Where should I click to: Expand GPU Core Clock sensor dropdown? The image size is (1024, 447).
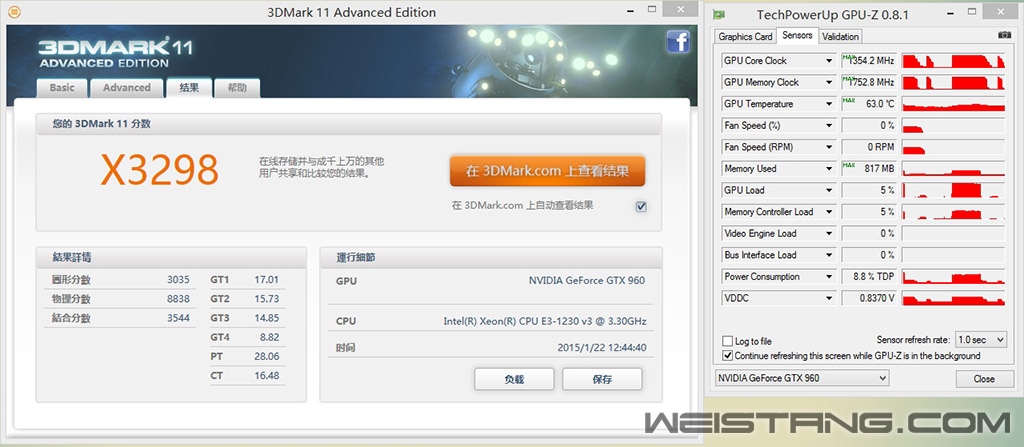pyautogui.click(x=829, y=61)
